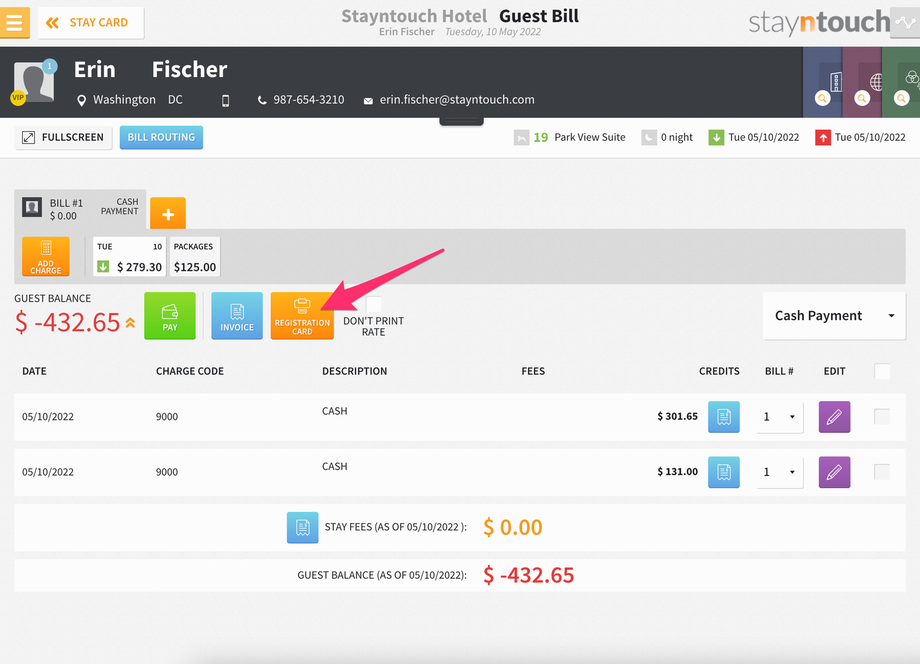This screenshot has height=664, width=920.
Task: Search travel agent magnifier icon
Action: pyautogui.click(x=861, y=99)
